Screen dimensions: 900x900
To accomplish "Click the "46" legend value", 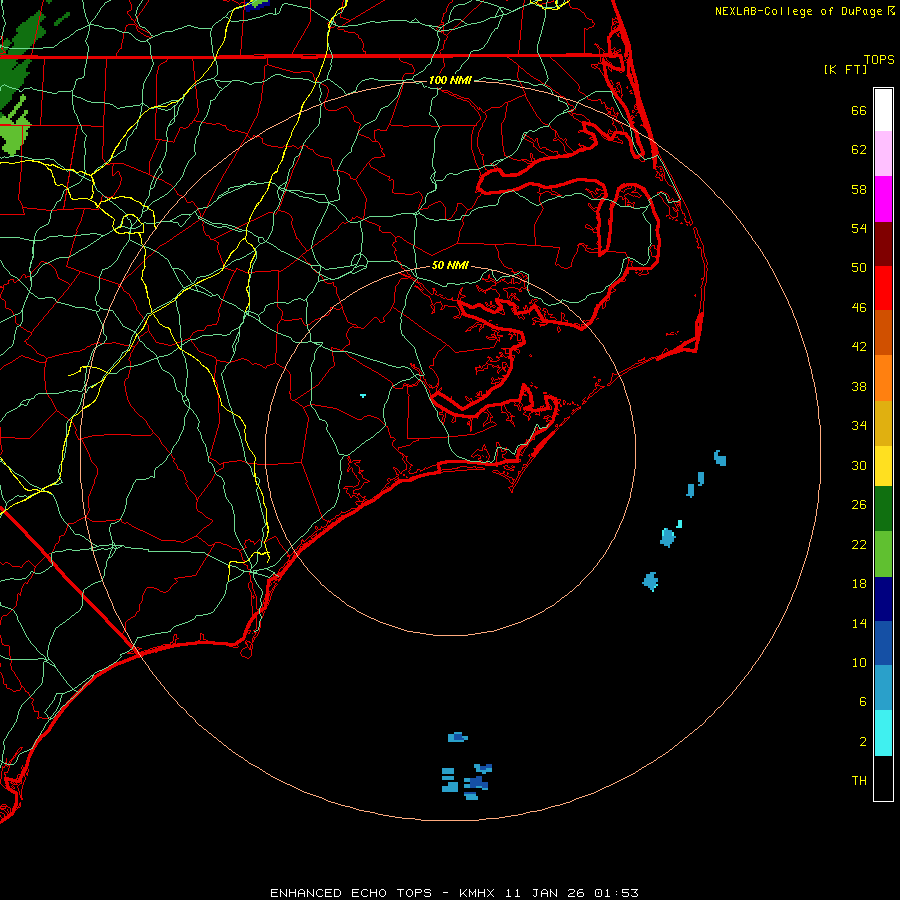I will [859, 307].
